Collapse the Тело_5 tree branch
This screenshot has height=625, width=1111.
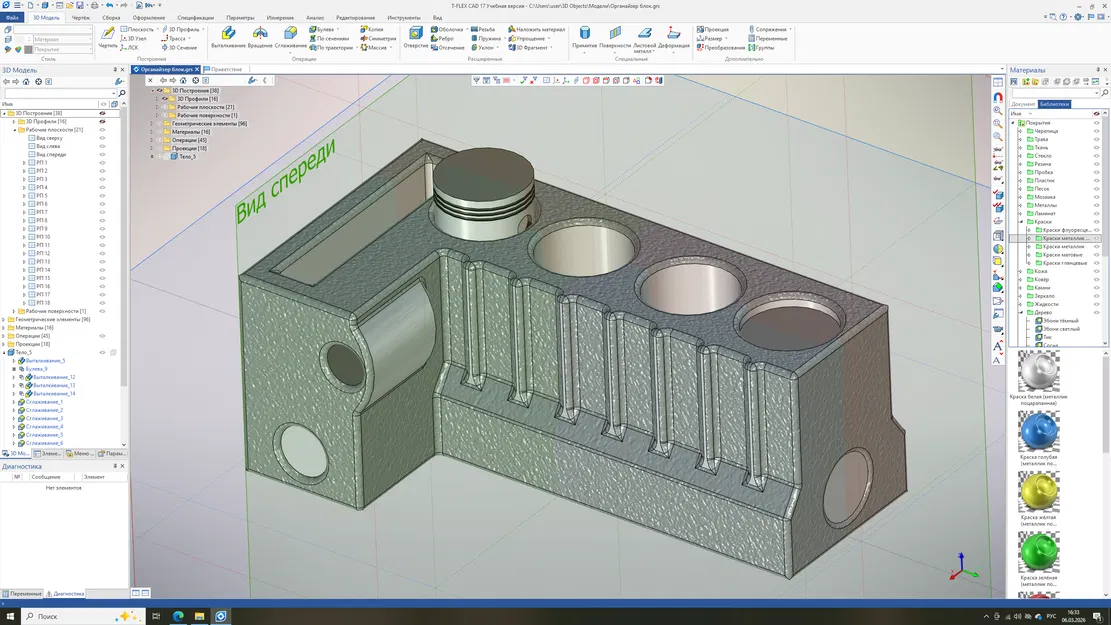point(4,352)
